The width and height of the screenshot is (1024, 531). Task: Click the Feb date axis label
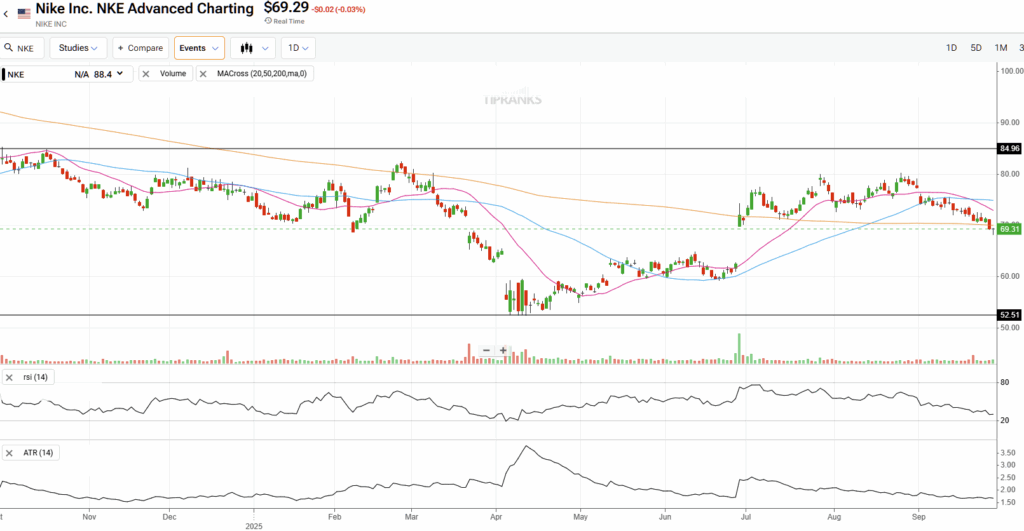(334, 517)
